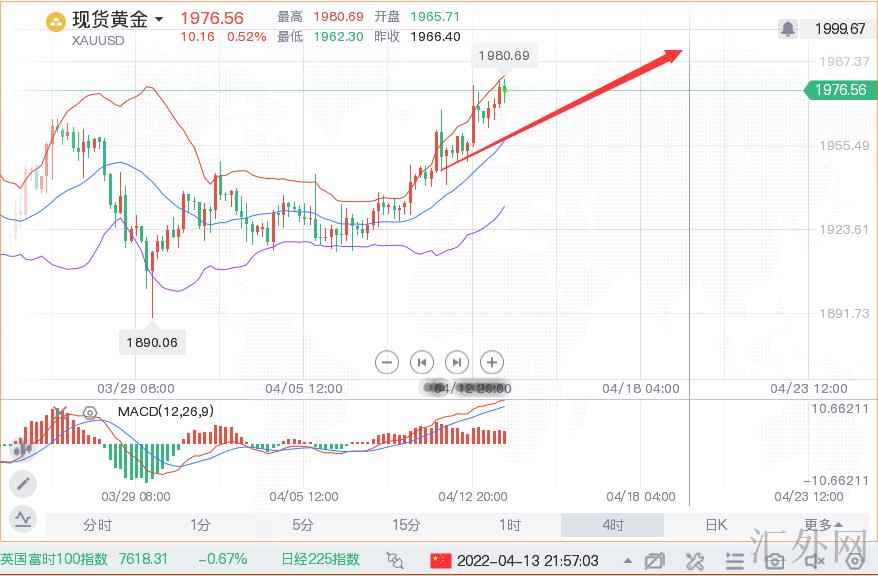878x576 pixels.
Task: Expand the 更多 timeframe options
Action: click(823, 525)
